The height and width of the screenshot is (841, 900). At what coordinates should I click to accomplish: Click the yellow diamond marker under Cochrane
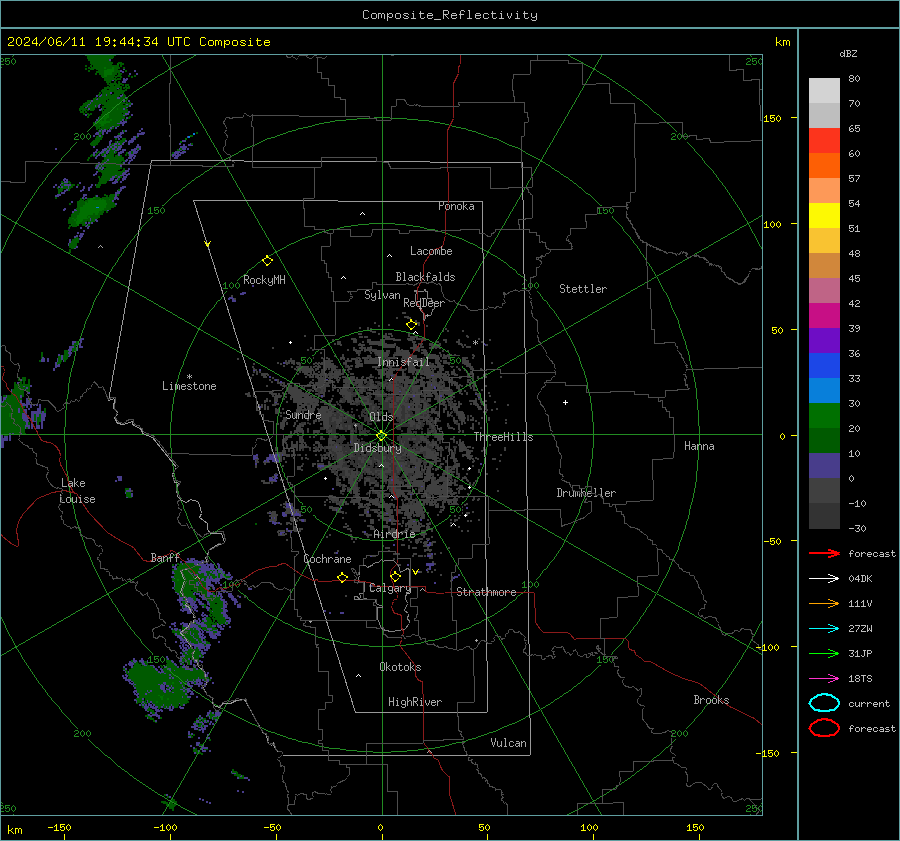(x=342, y=577)
